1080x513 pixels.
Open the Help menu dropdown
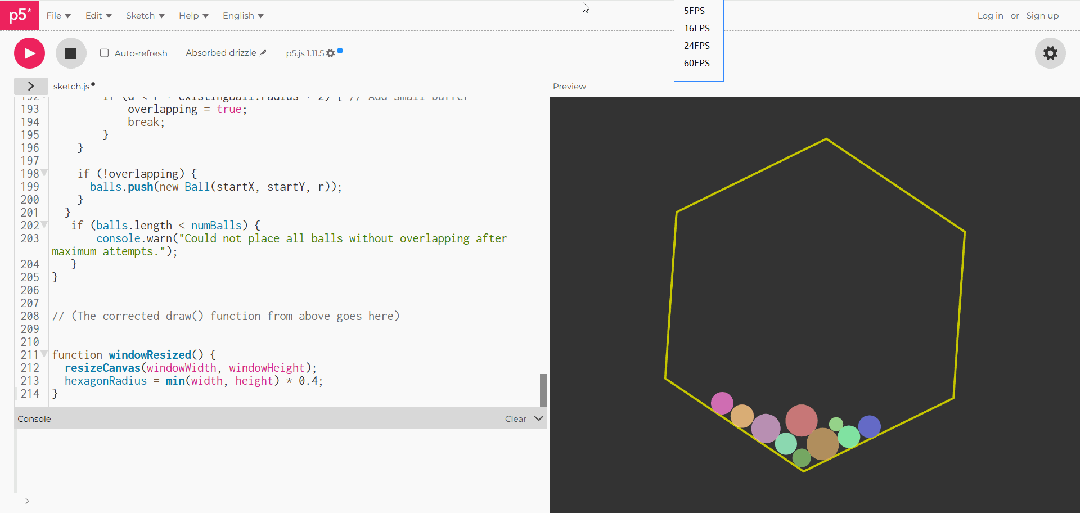(193, 15)
